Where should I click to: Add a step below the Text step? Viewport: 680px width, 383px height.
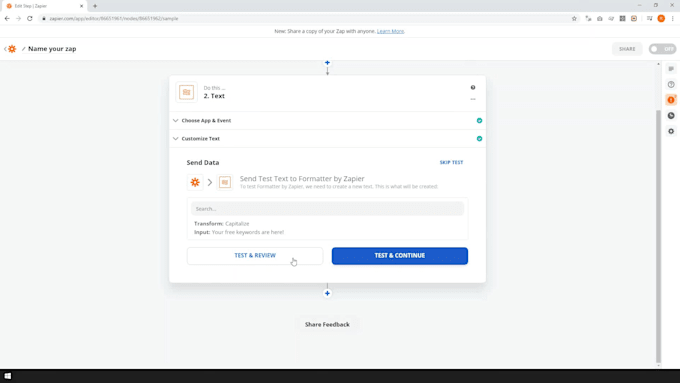327,294
